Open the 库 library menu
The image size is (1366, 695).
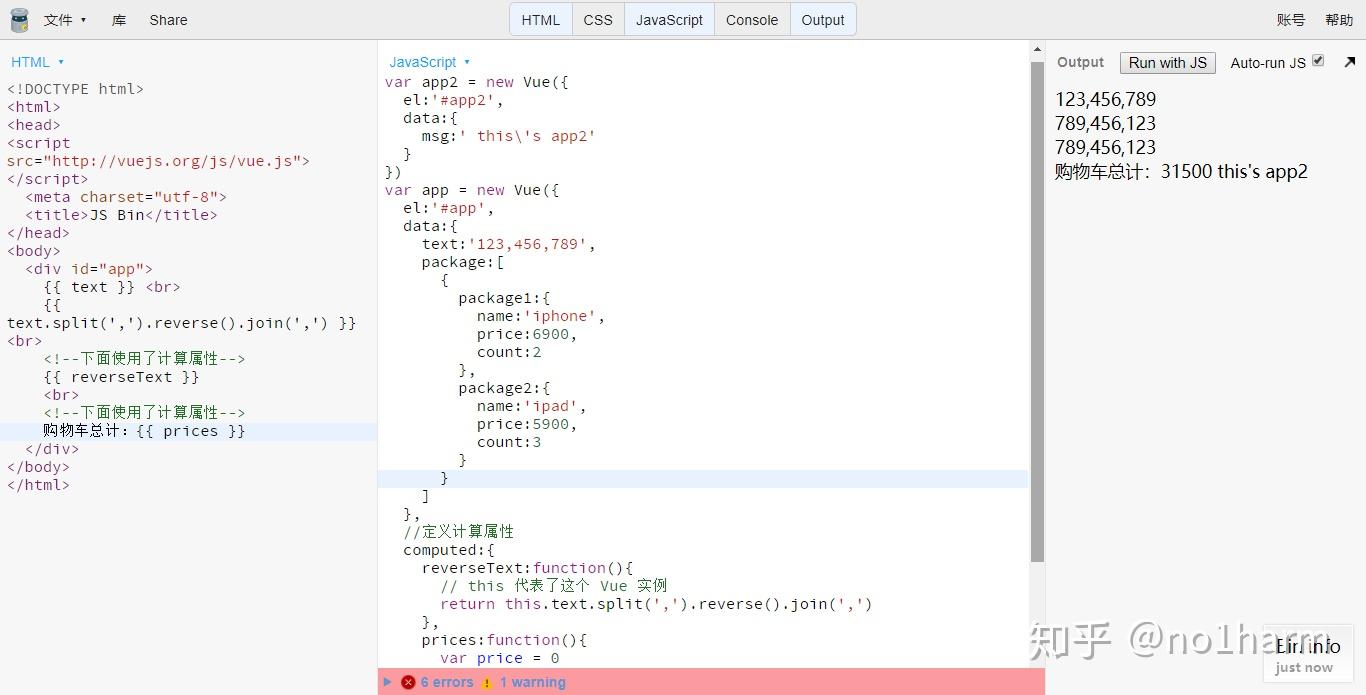point(117,19)
